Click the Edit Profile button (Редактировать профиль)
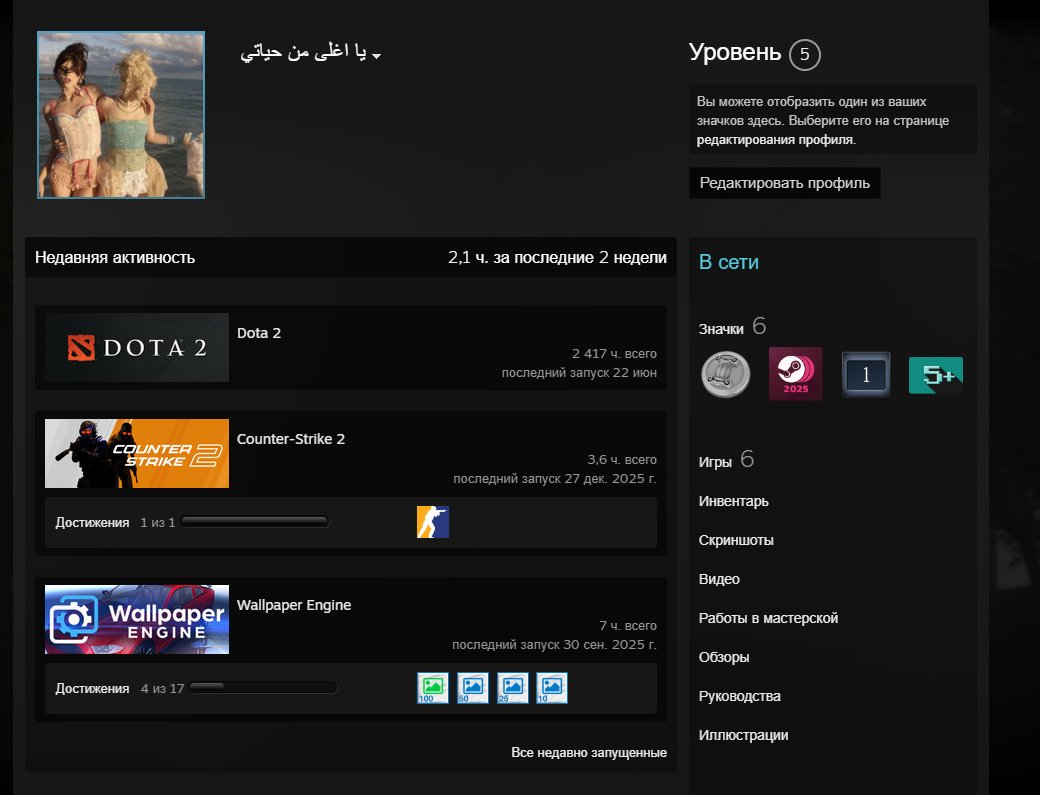Image resolution: width=1040 pixels, height=795 pixels. pyautogui.click(x=785, y=183)
